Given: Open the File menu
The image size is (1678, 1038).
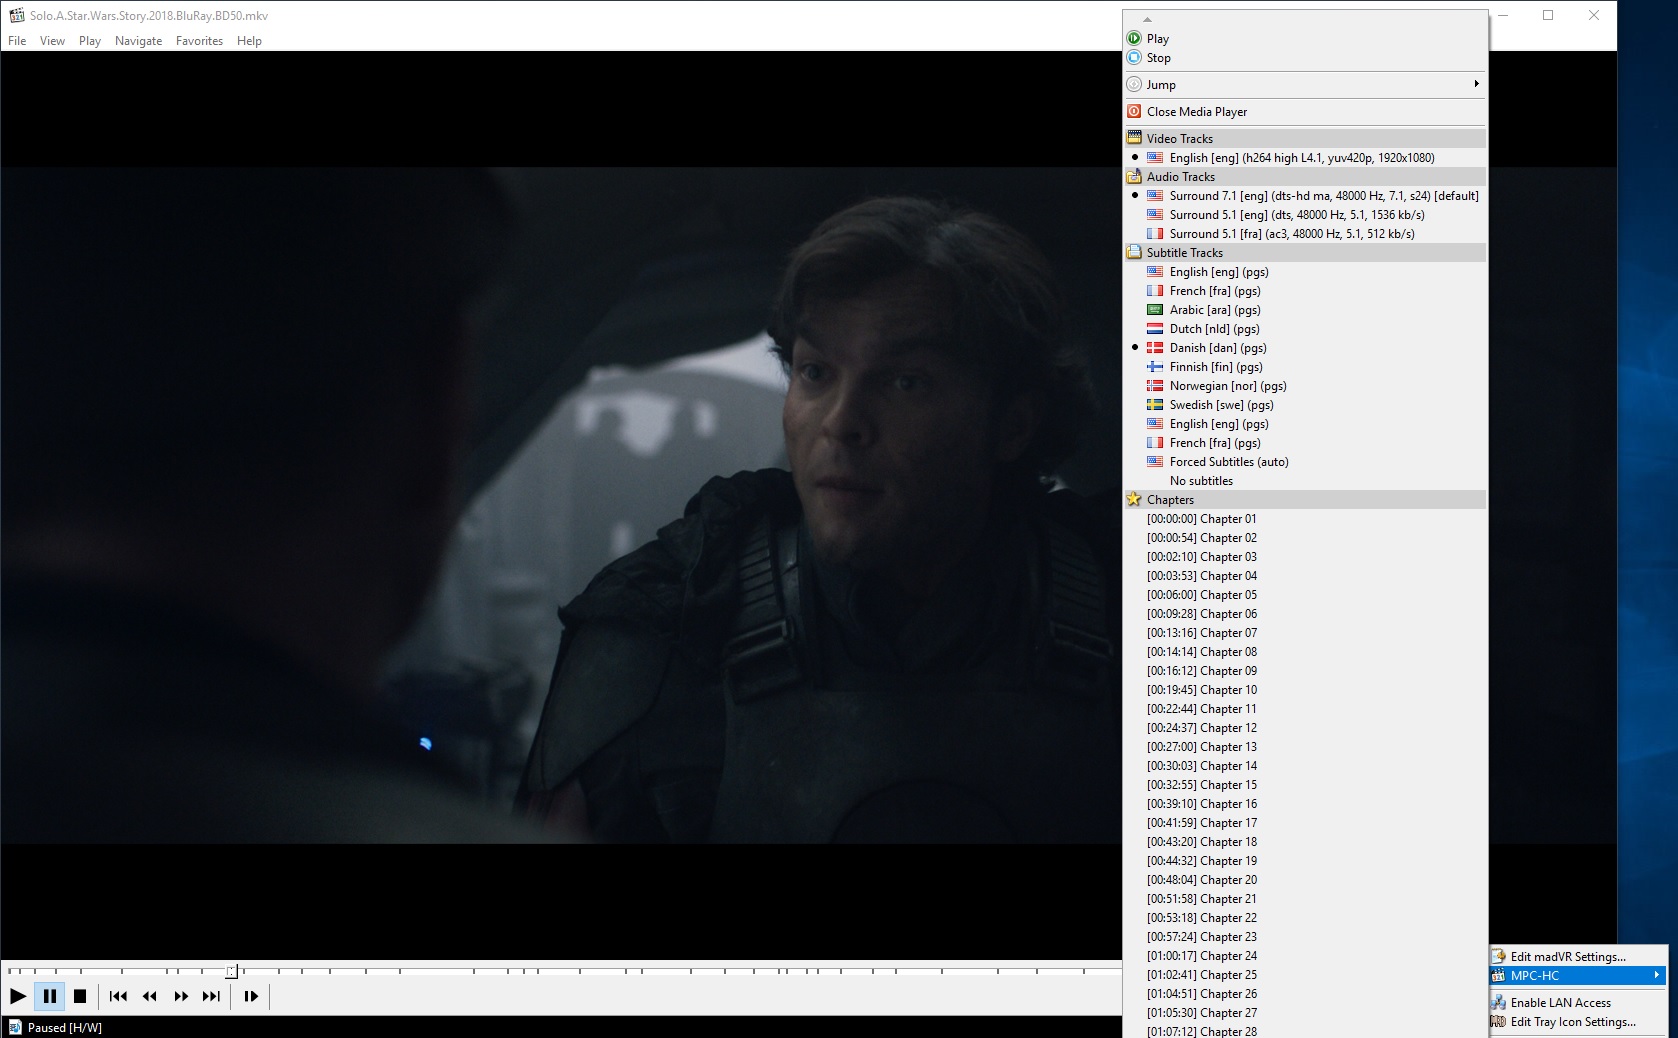Looking at the screenshot, I should click(x=17, y=41).
